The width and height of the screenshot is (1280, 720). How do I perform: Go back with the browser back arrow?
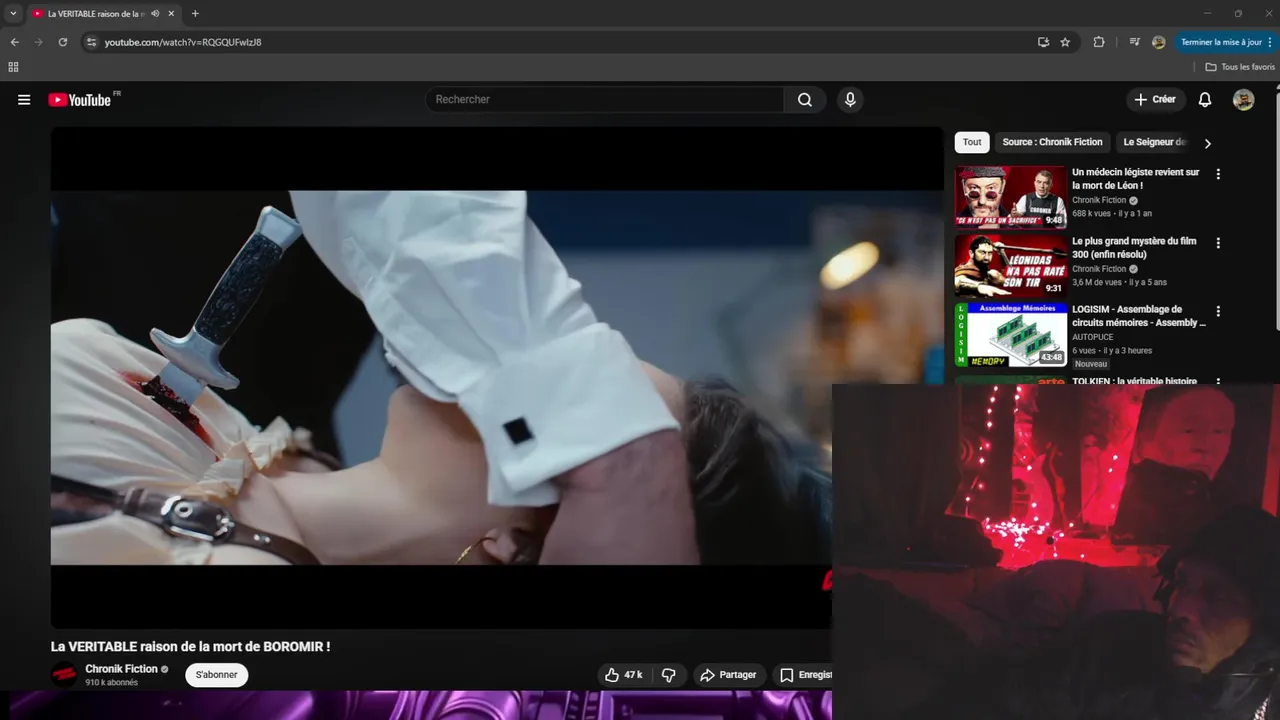pos(14,42)
